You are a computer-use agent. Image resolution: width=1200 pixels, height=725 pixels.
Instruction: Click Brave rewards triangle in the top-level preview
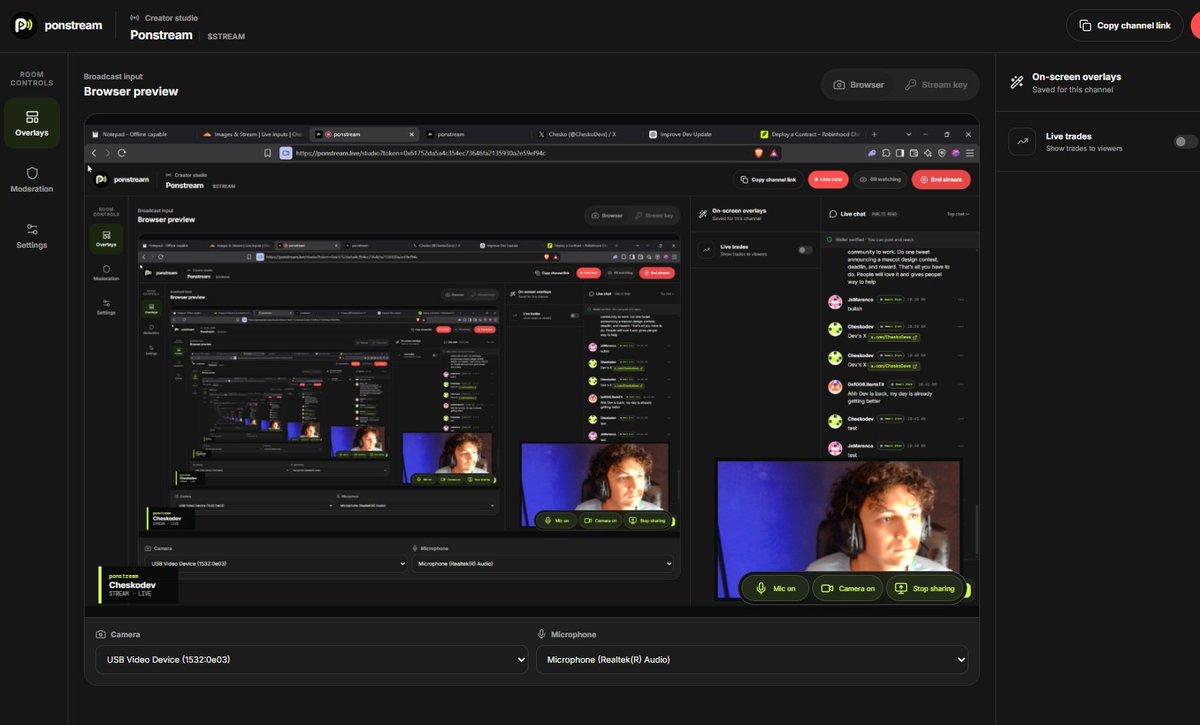pos(775,153)
